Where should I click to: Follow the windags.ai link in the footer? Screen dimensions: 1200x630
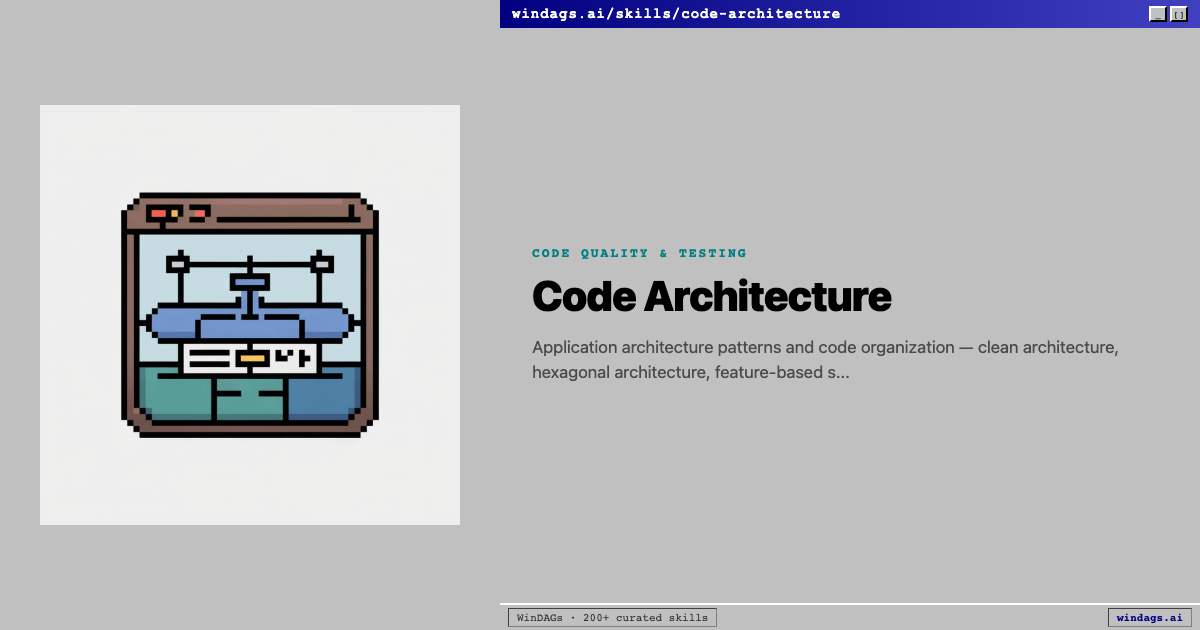tap(1149, 617)
